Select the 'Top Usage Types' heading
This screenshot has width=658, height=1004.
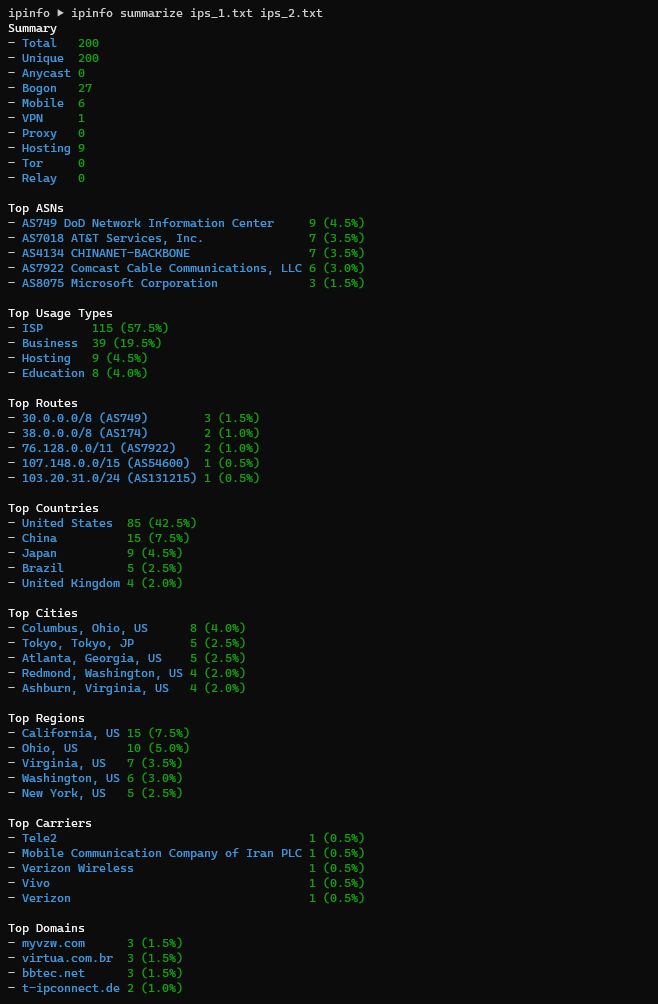point(60,313)
